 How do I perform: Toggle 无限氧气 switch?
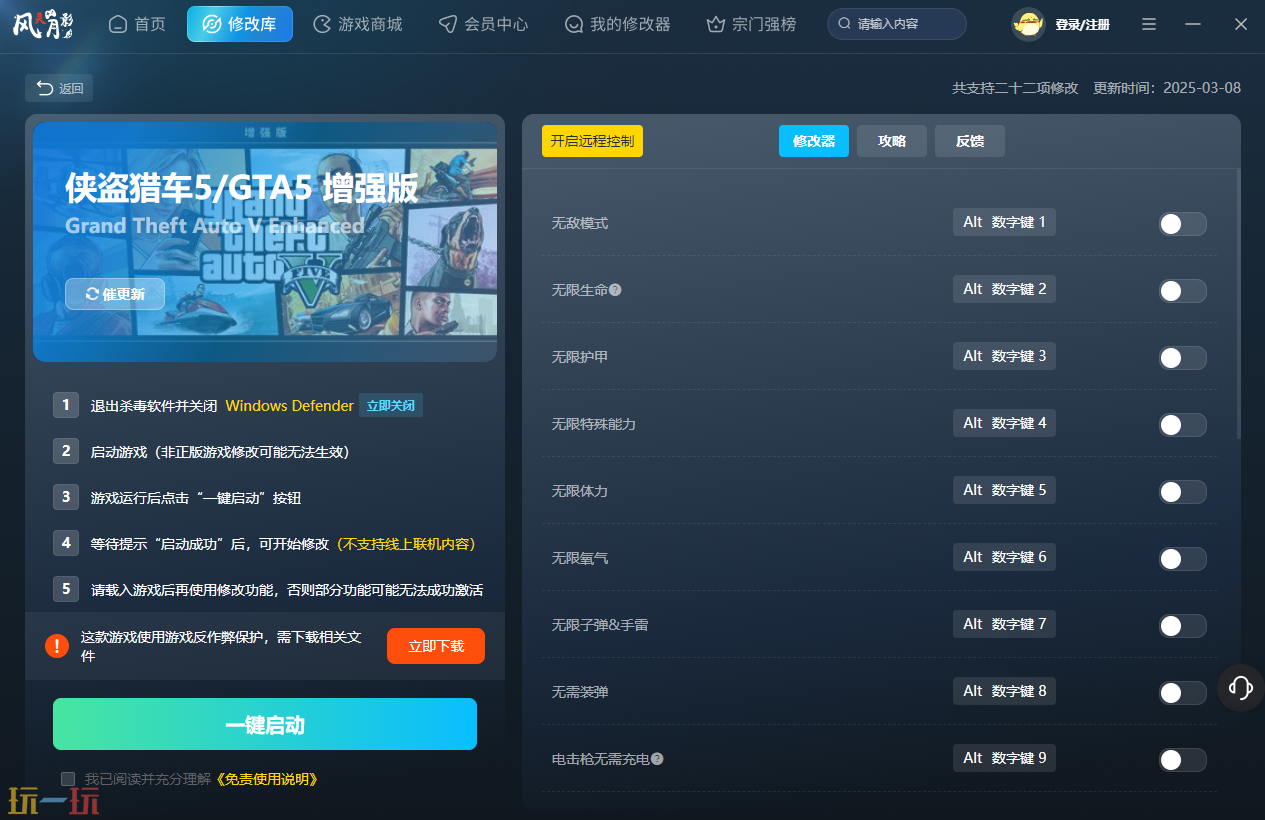point(1182,559)
